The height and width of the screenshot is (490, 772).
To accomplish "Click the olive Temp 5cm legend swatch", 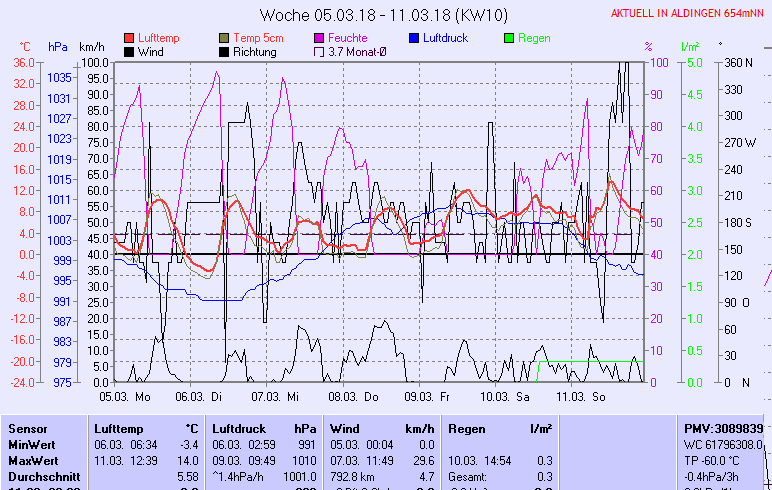I will point(224,38).
